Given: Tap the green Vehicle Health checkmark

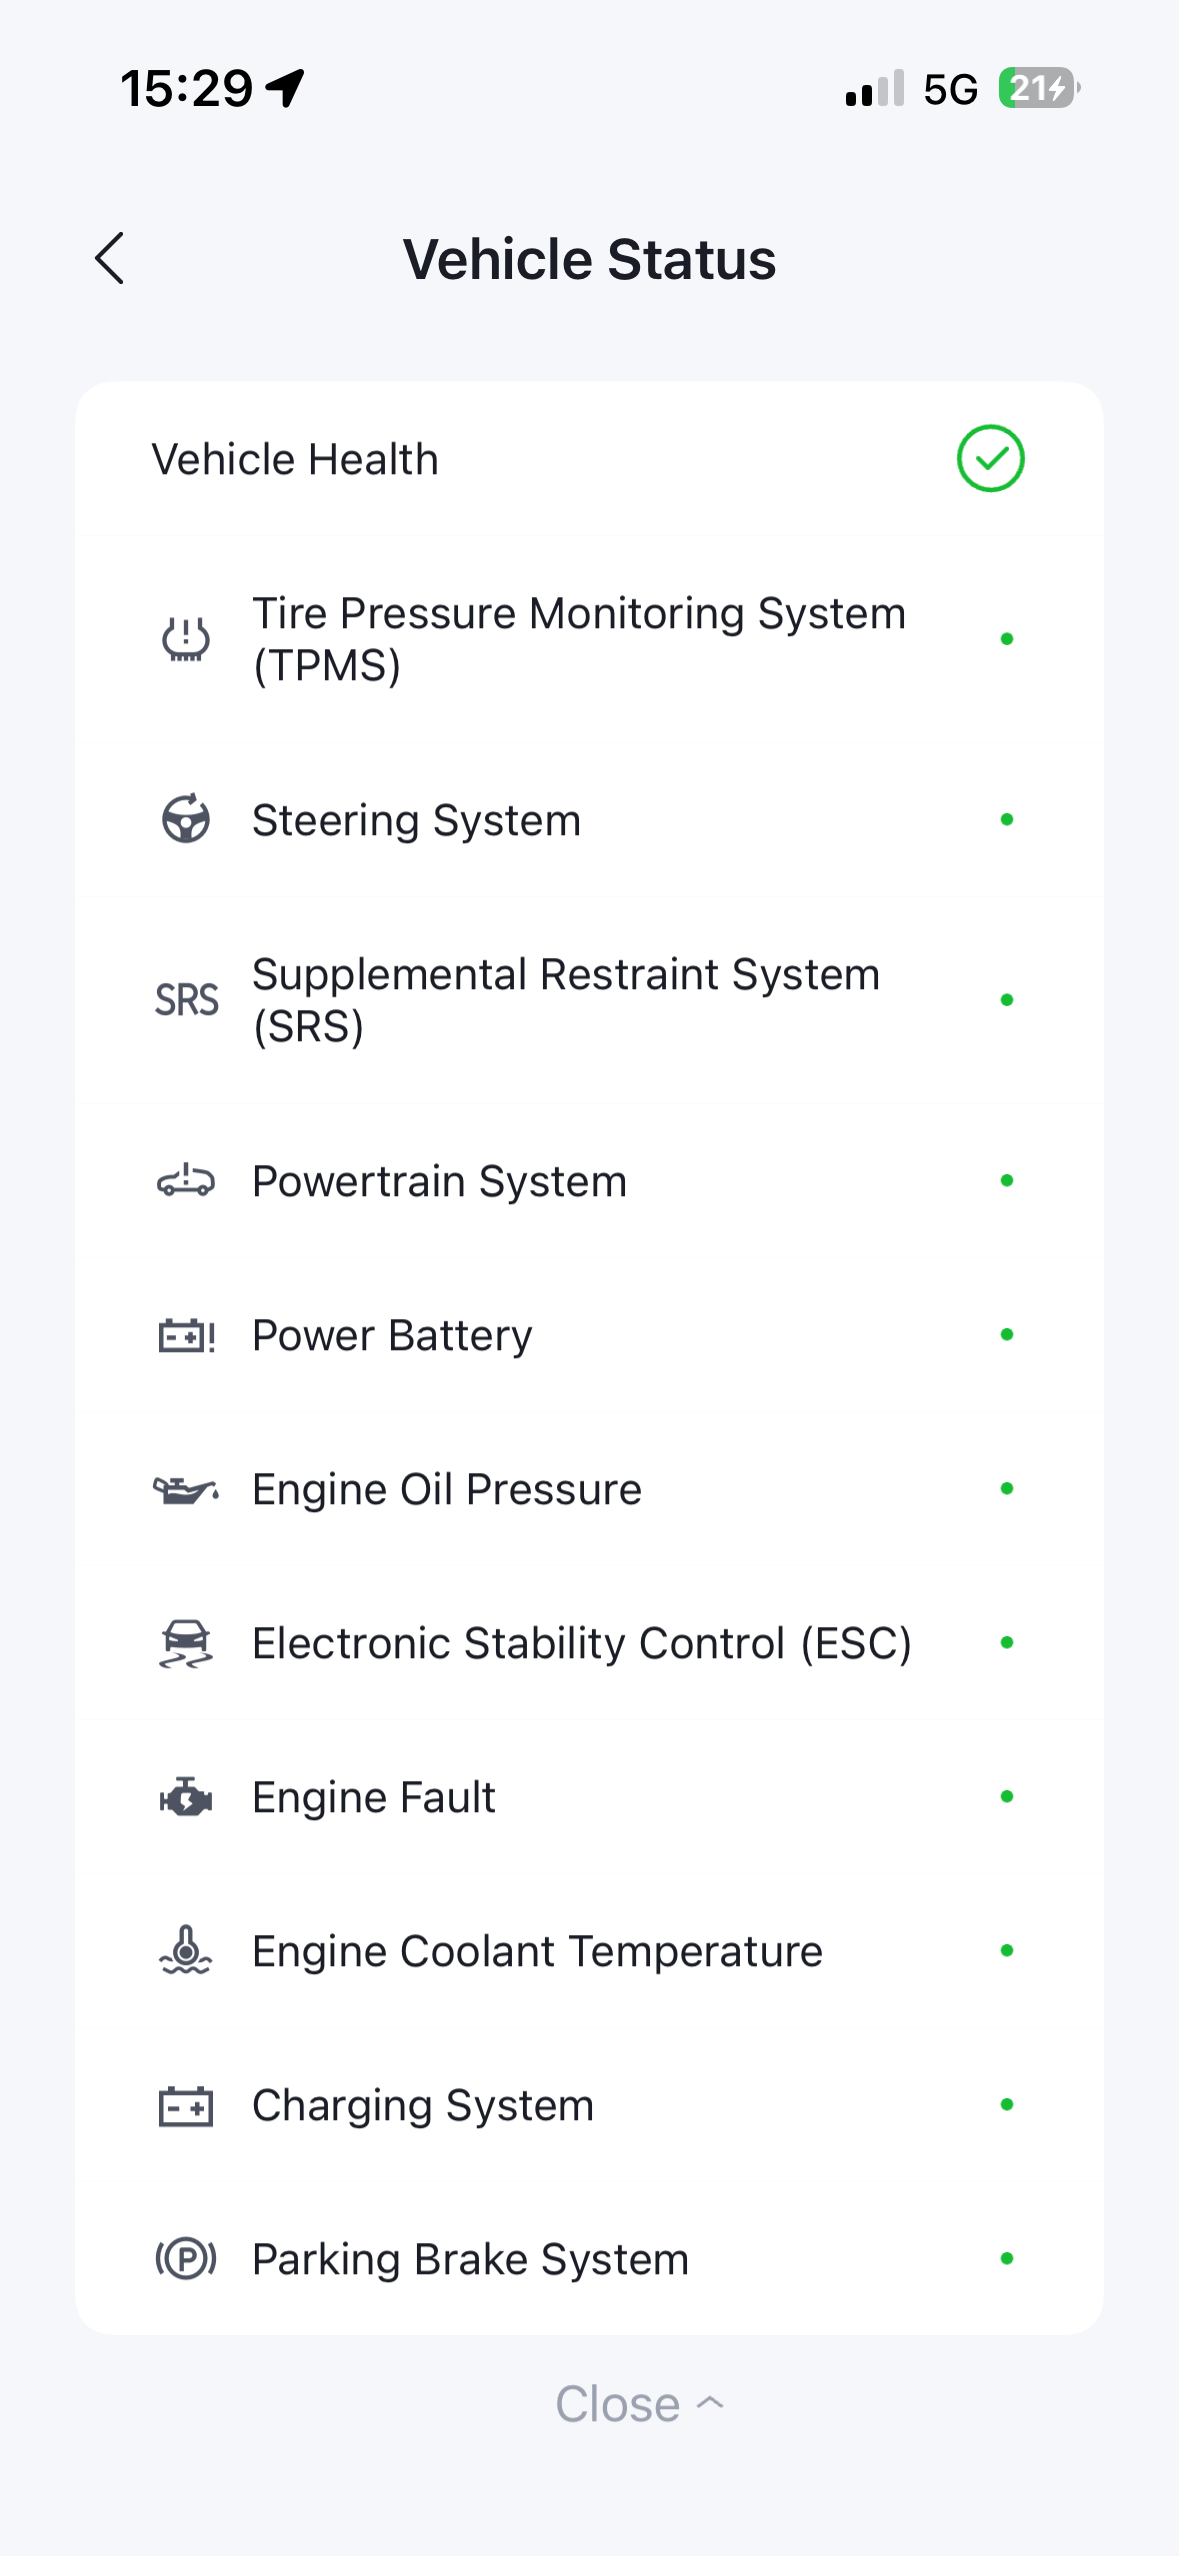Looking at the screenshot, I should coord(990,459).
